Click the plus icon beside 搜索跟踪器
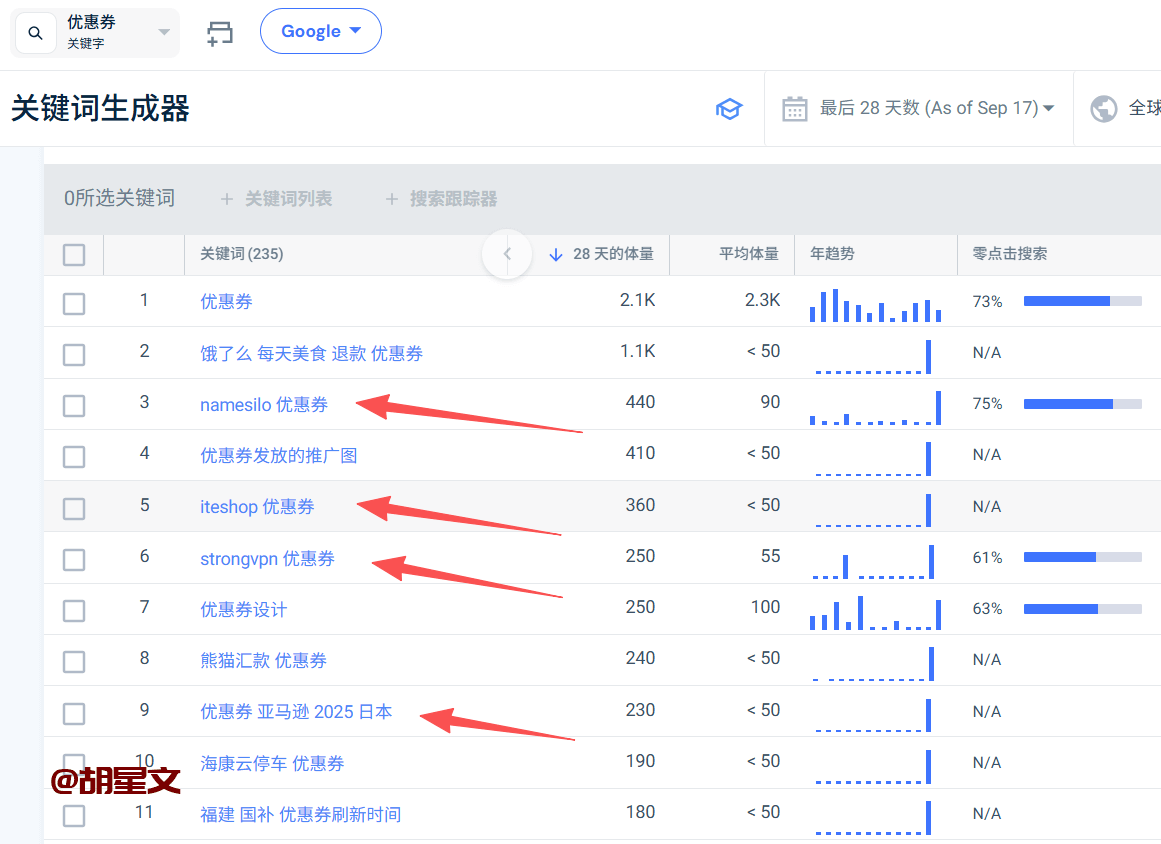 pos(391,199)
